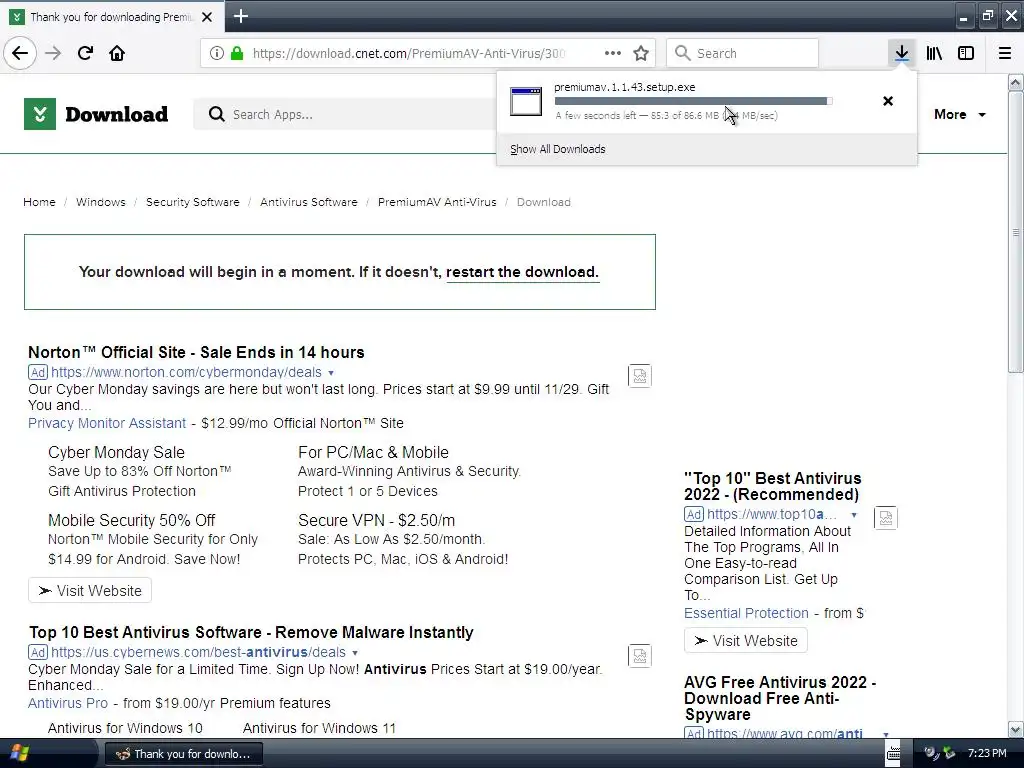This screenshot has height=768, width=1024.
Task: Cancel the premiumav setup.exe download
Action: click(888, 101)
